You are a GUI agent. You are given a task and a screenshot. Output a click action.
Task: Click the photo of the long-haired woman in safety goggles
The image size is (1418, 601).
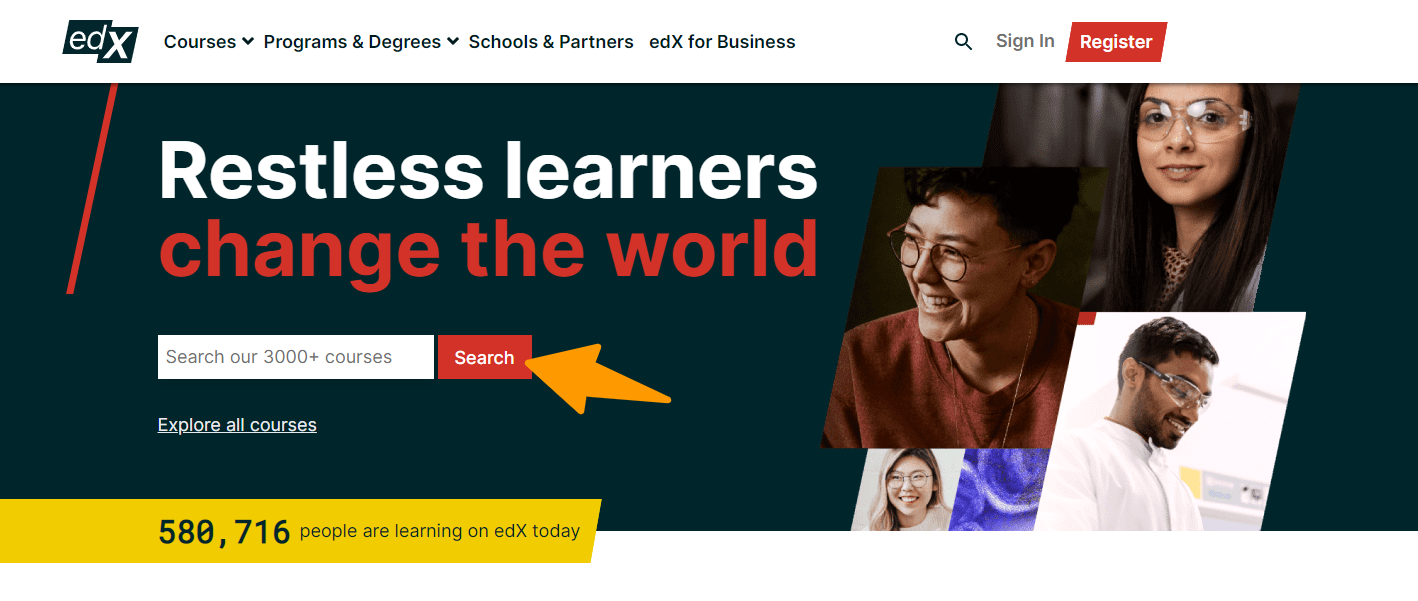pos(1190,180)
